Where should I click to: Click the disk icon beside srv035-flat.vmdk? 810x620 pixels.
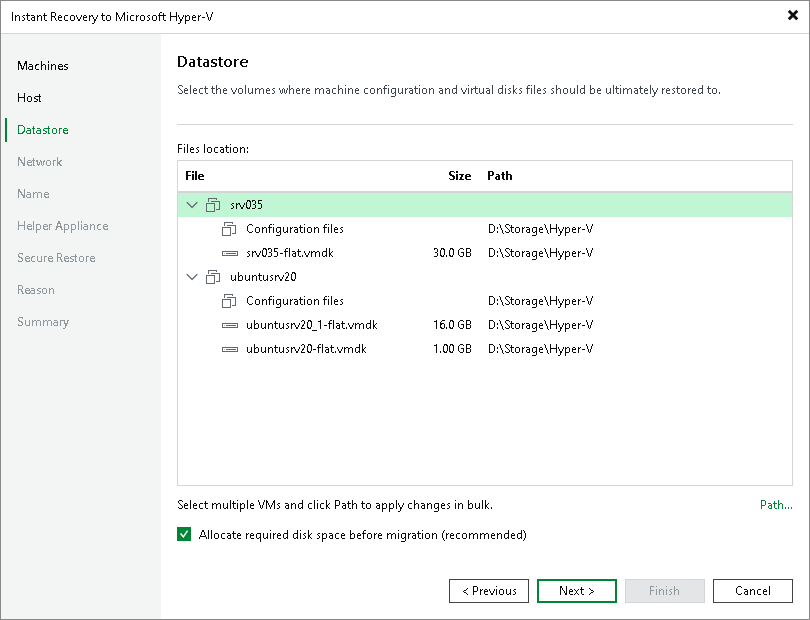pyautogui.click(x=230, y=252)
